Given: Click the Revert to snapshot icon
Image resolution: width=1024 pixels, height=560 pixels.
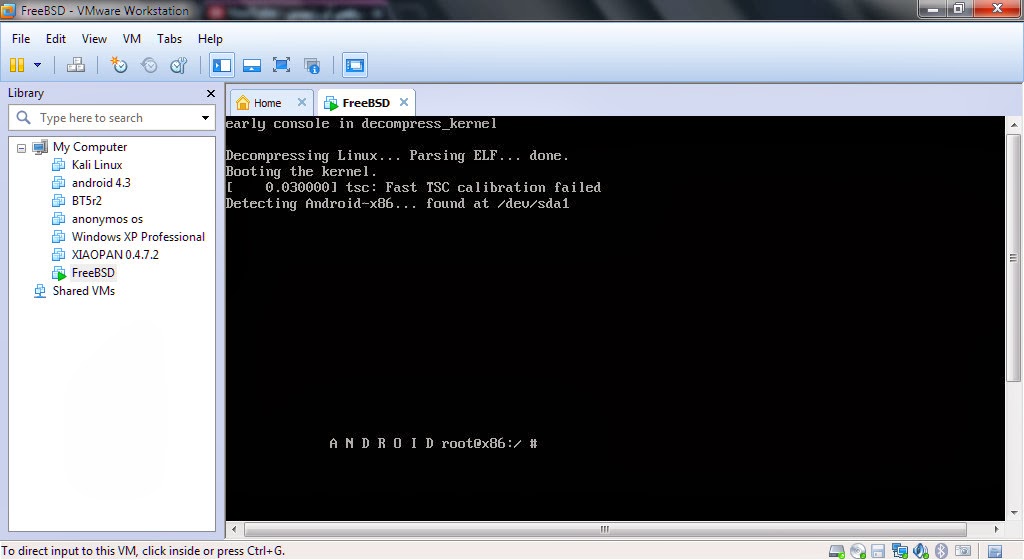Looking at the screenshot, I should (x=149, y=65).
